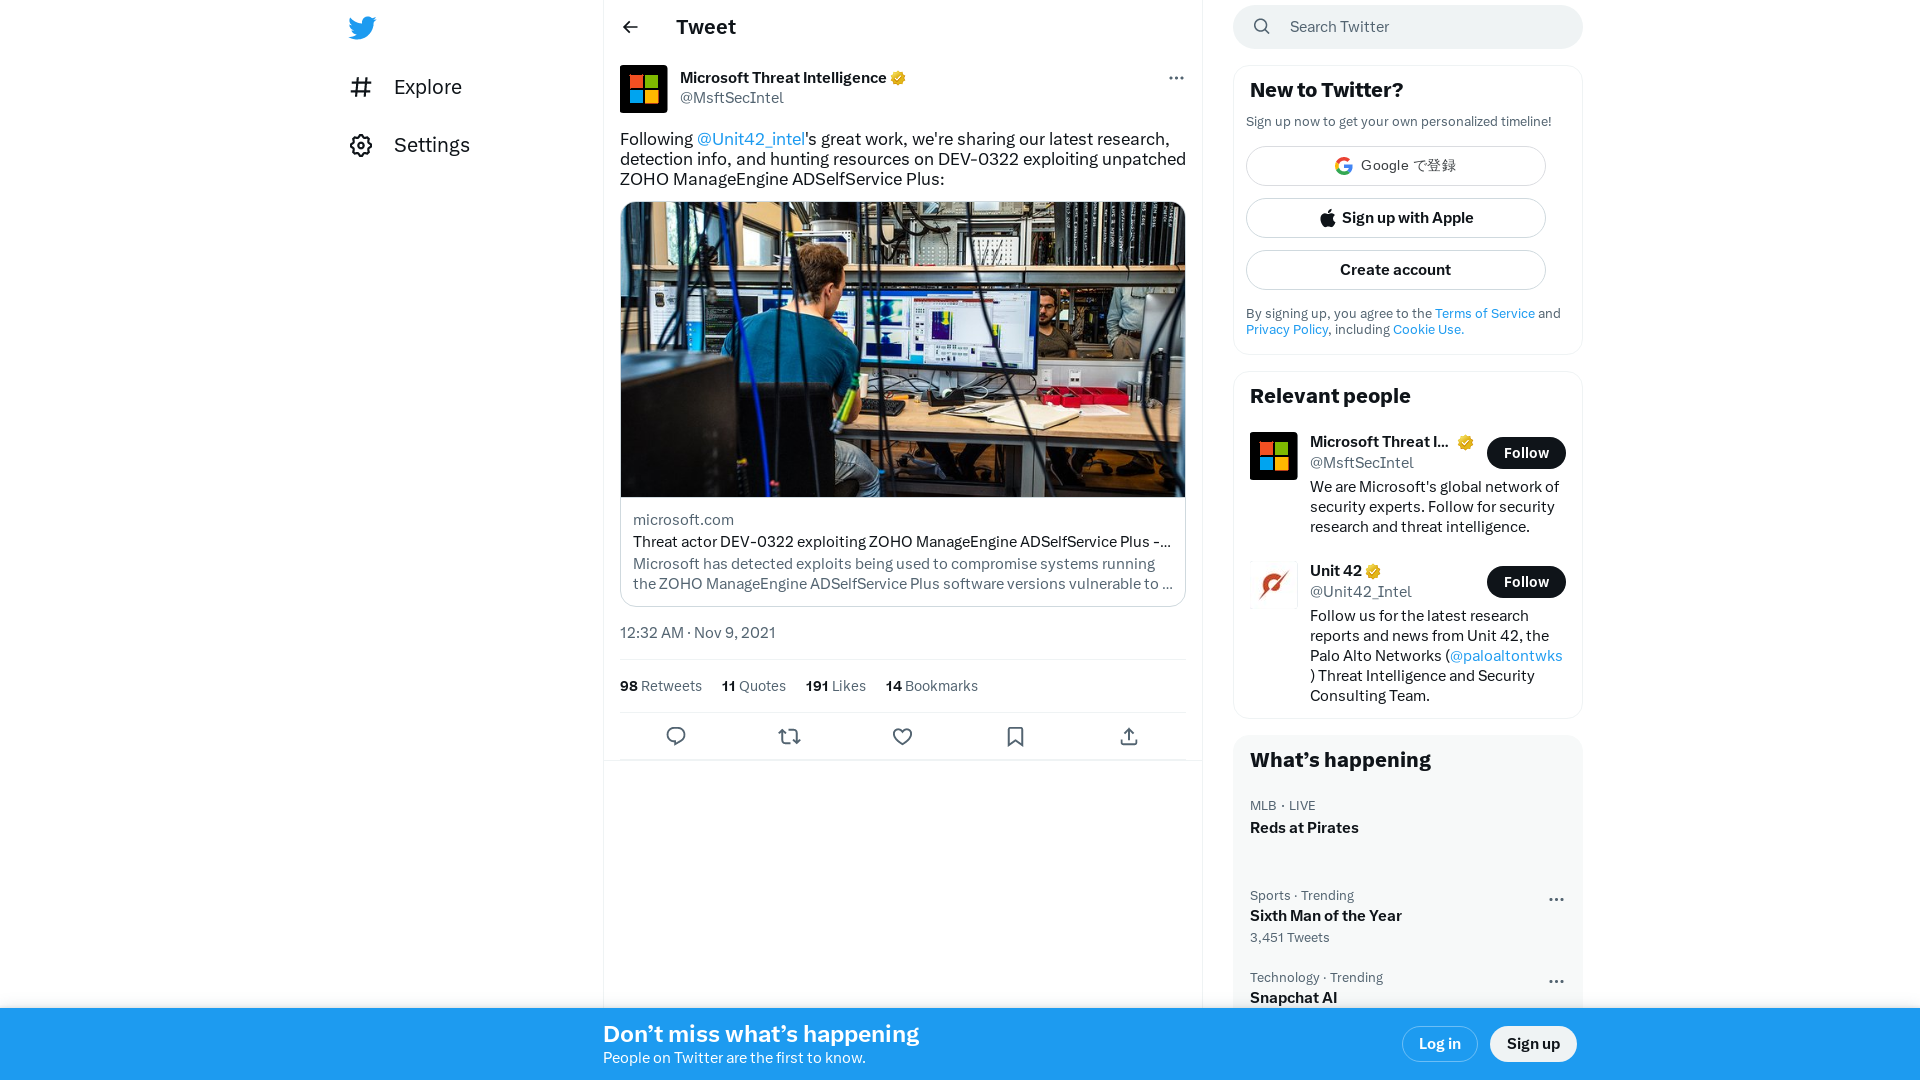Click Sign up with Apple
Image resolution: width=1920 pixels, height=1080 pixels.
pos(1396,218)
